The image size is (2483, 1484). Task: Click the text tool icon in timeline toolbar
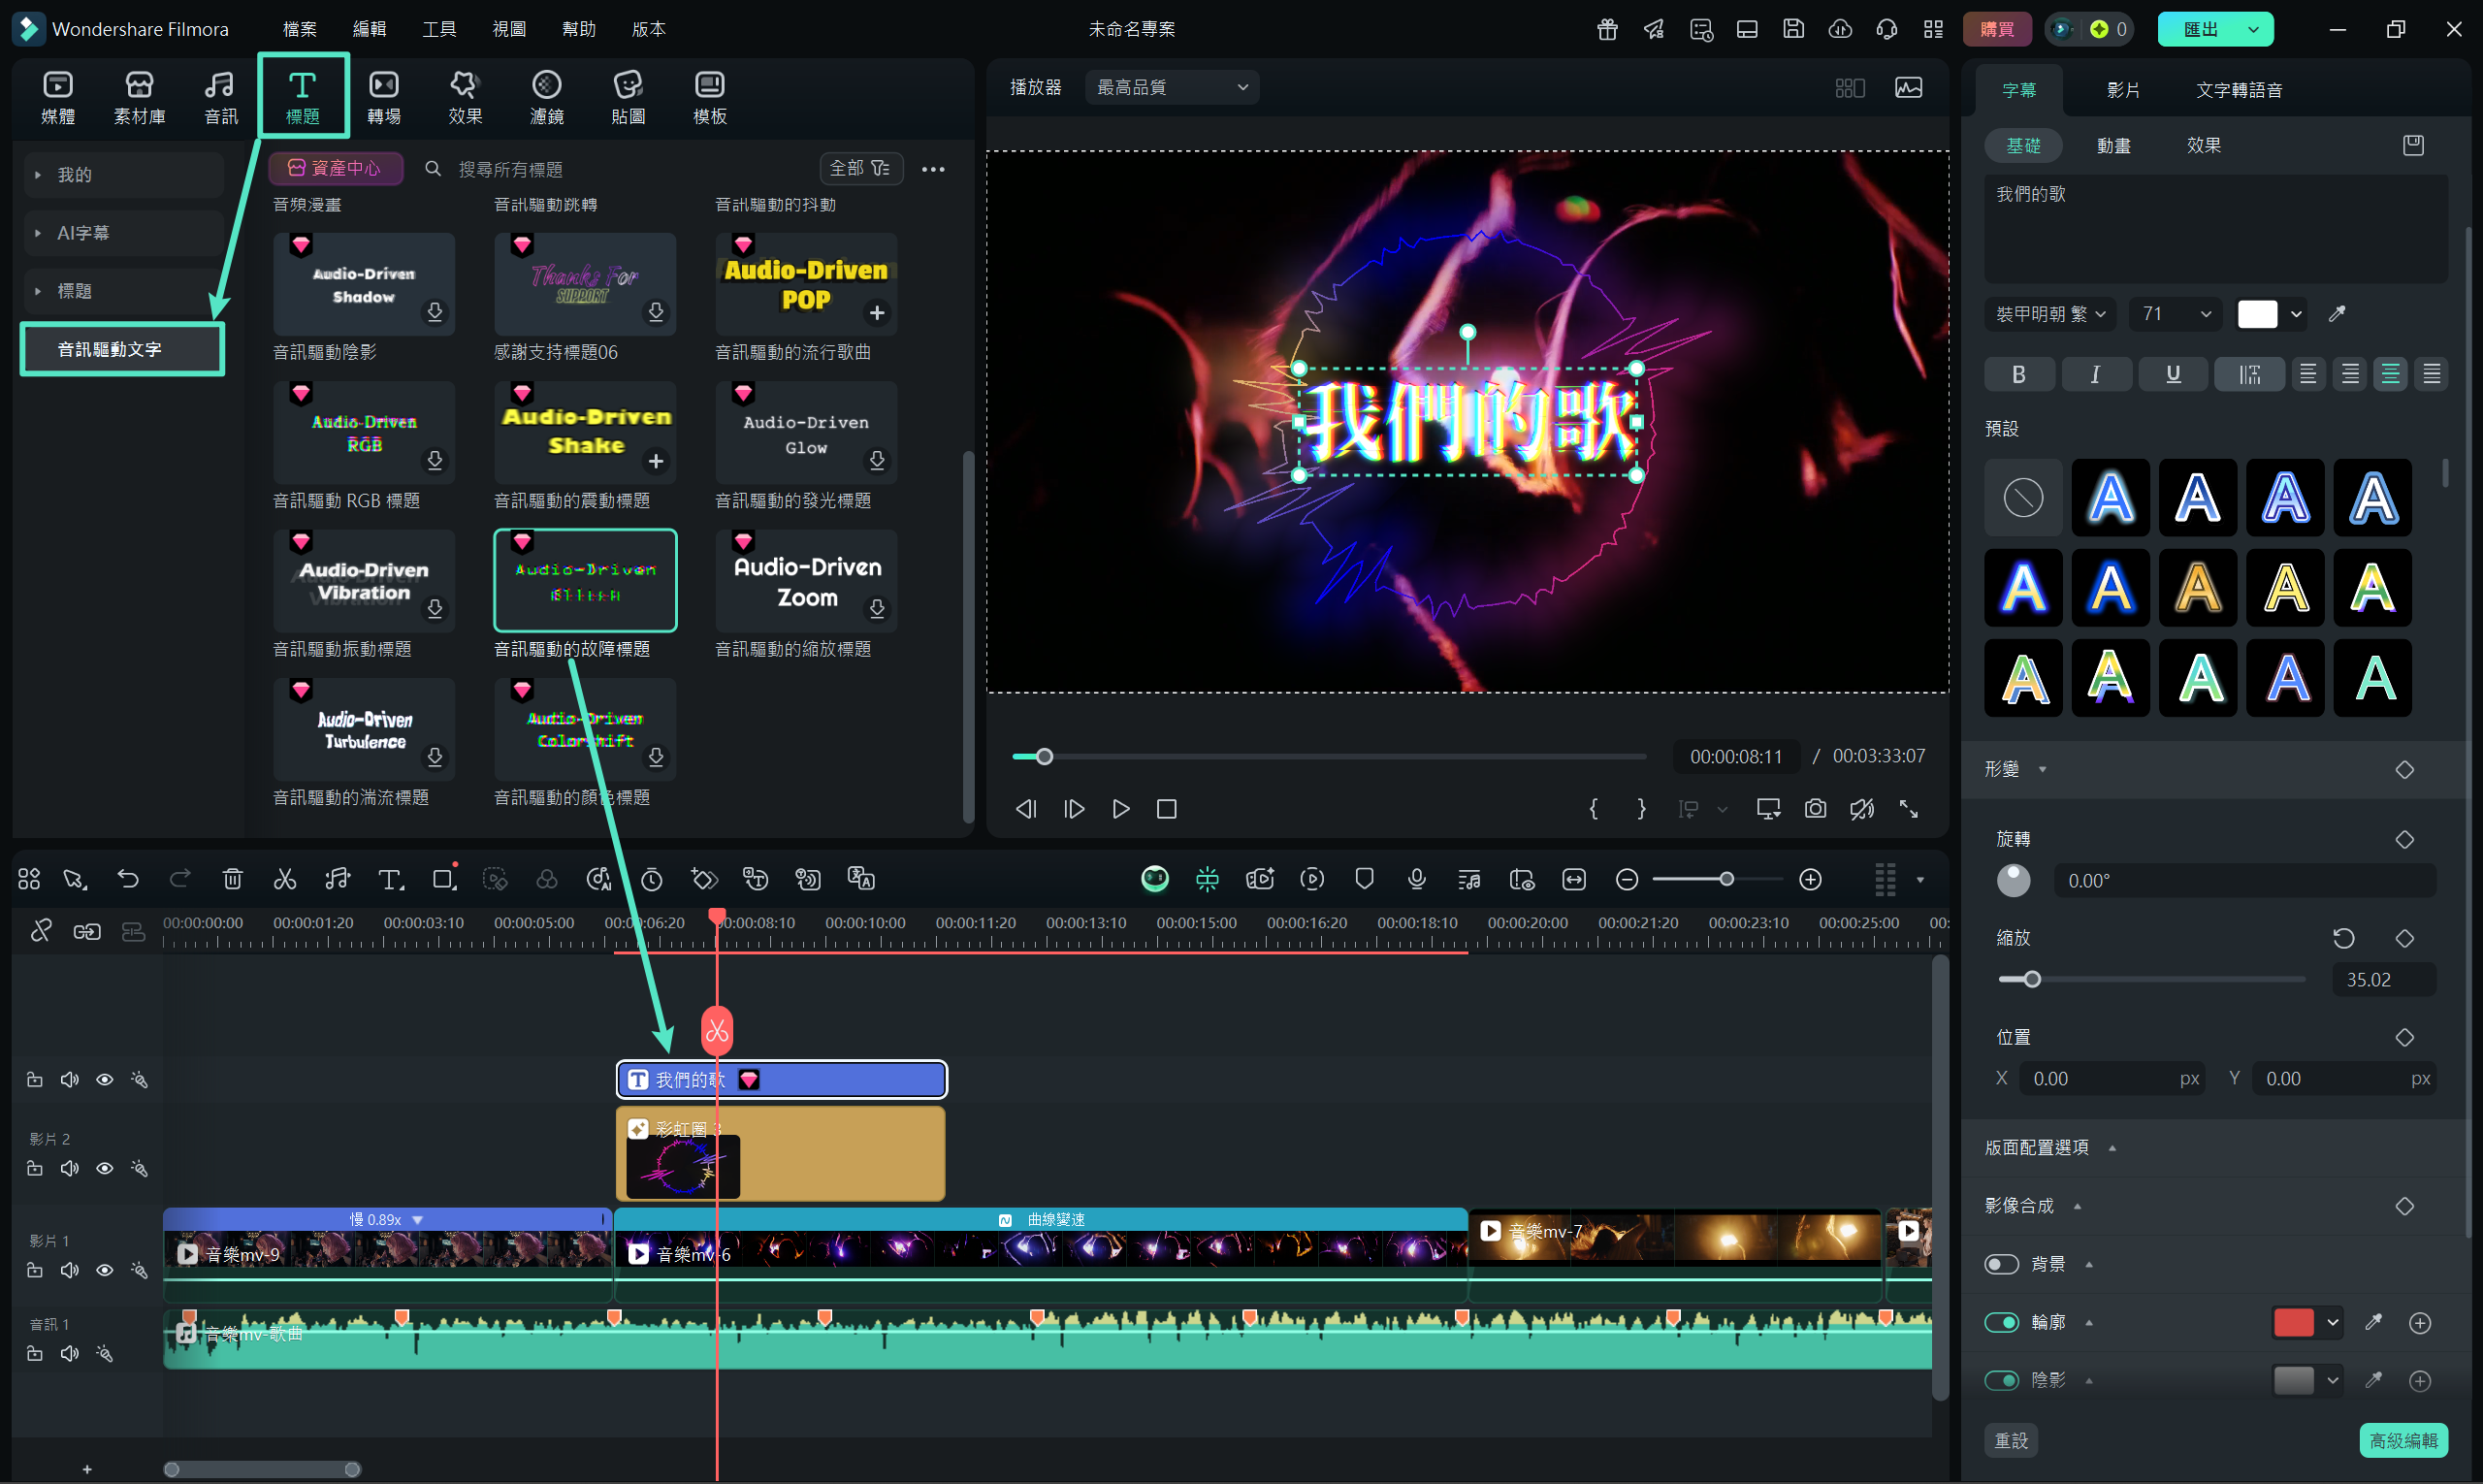click(x=390, y=879)
